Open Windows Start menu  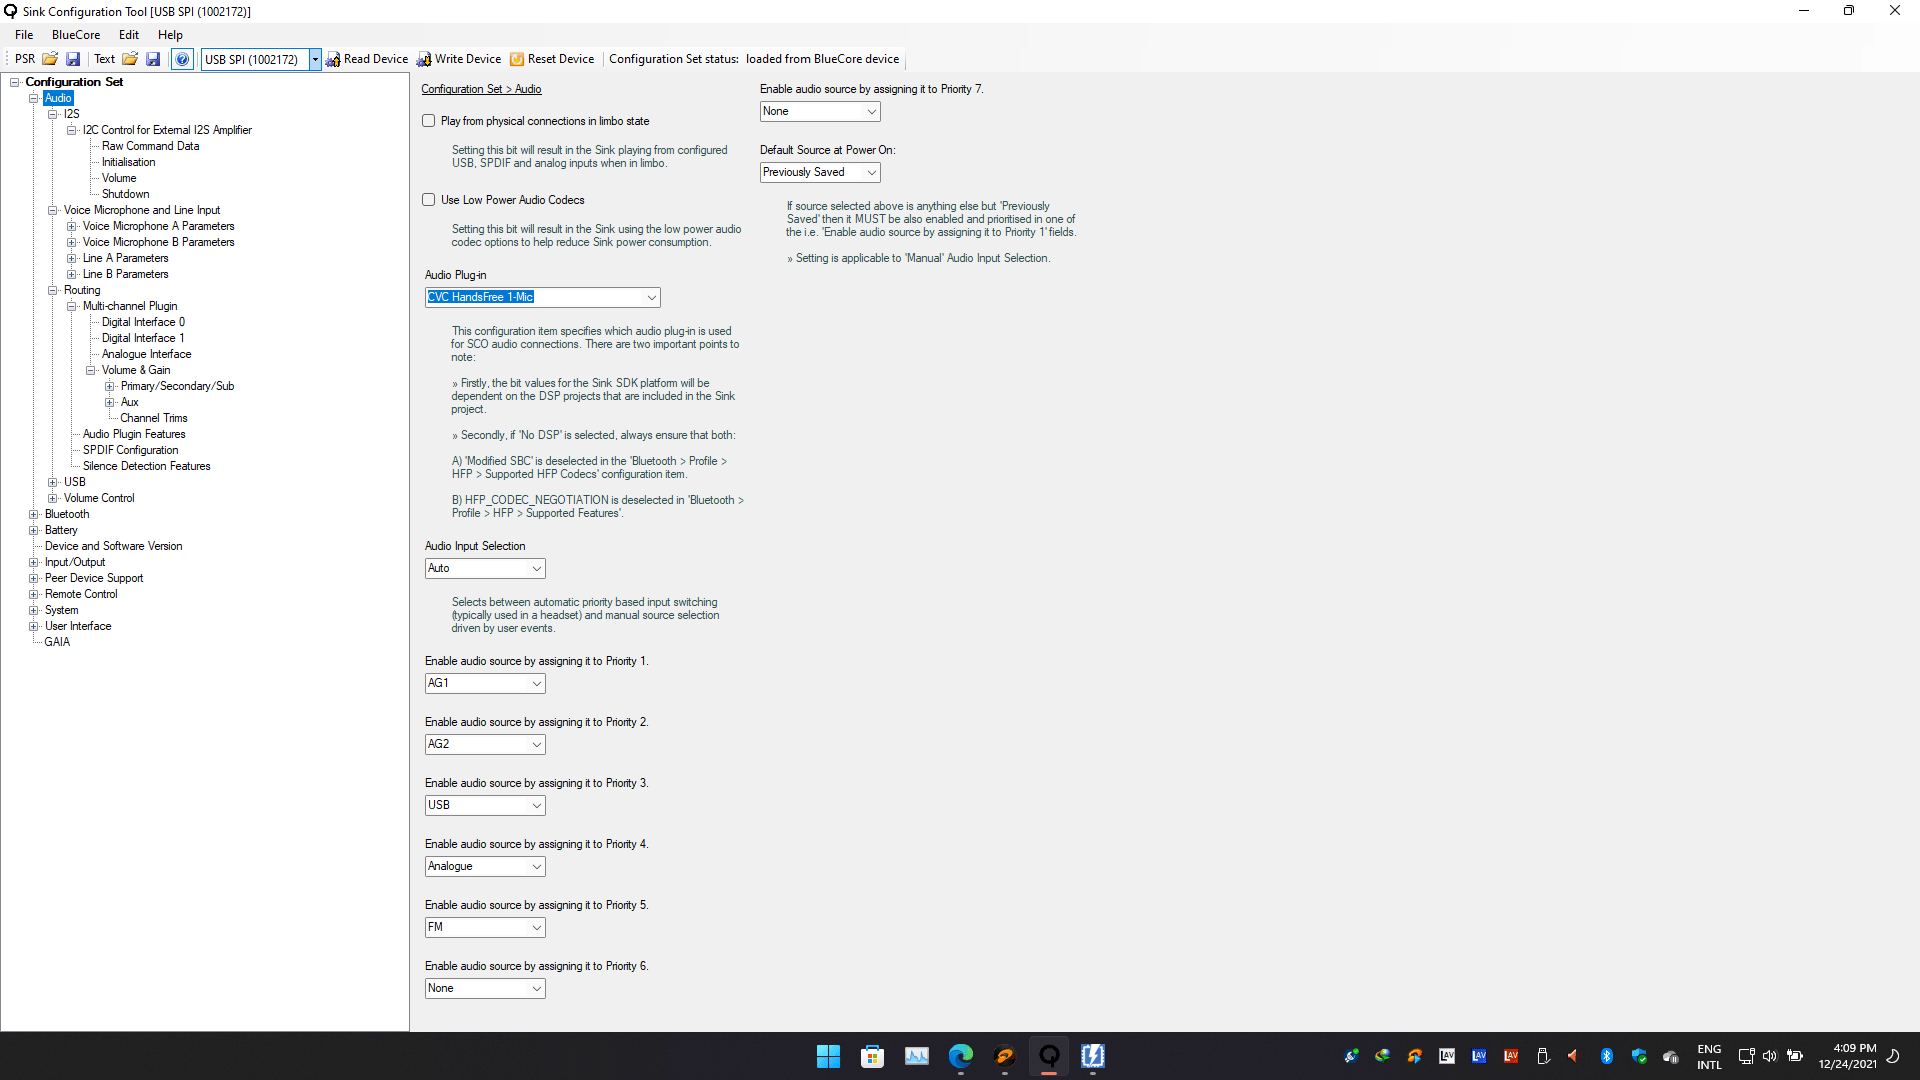pyautogui.click(x=828, y=1056)
